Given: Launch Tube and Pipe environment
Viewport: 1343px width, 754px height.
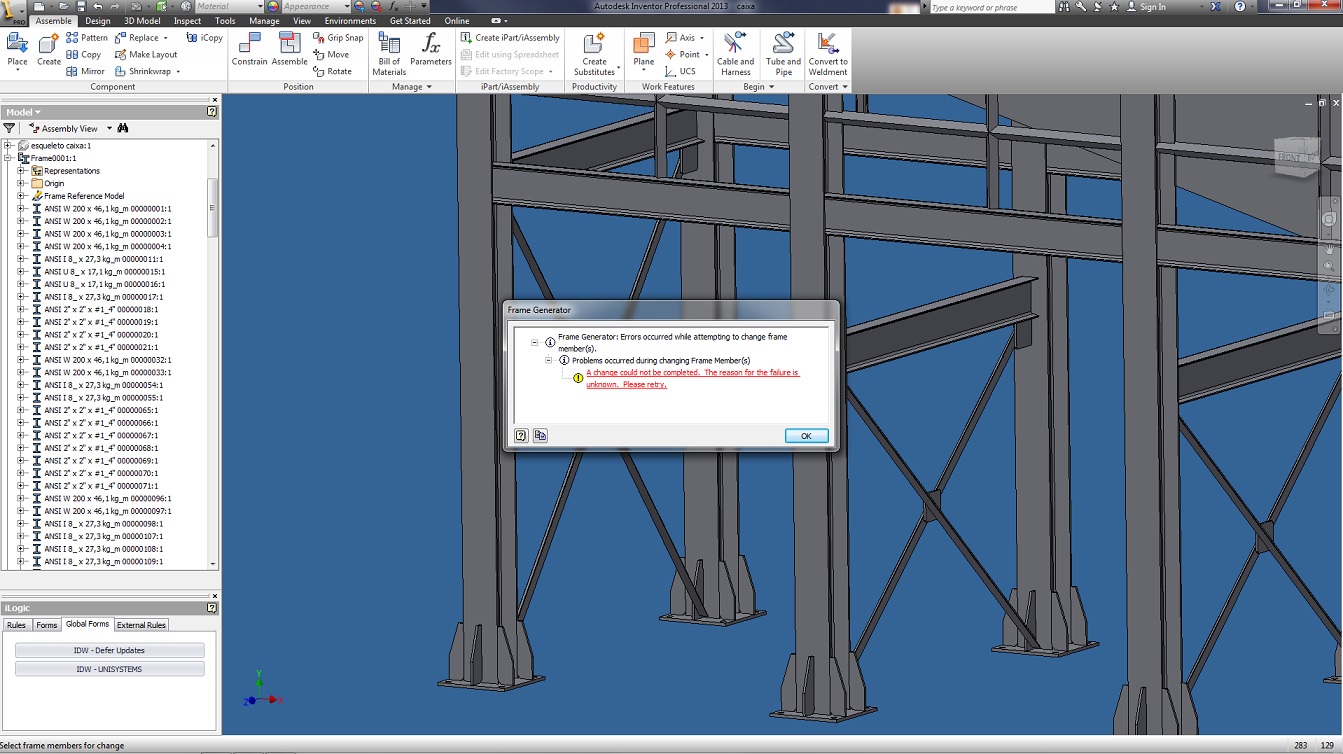Looking at the screenshot, I should [x=784, y=54].
